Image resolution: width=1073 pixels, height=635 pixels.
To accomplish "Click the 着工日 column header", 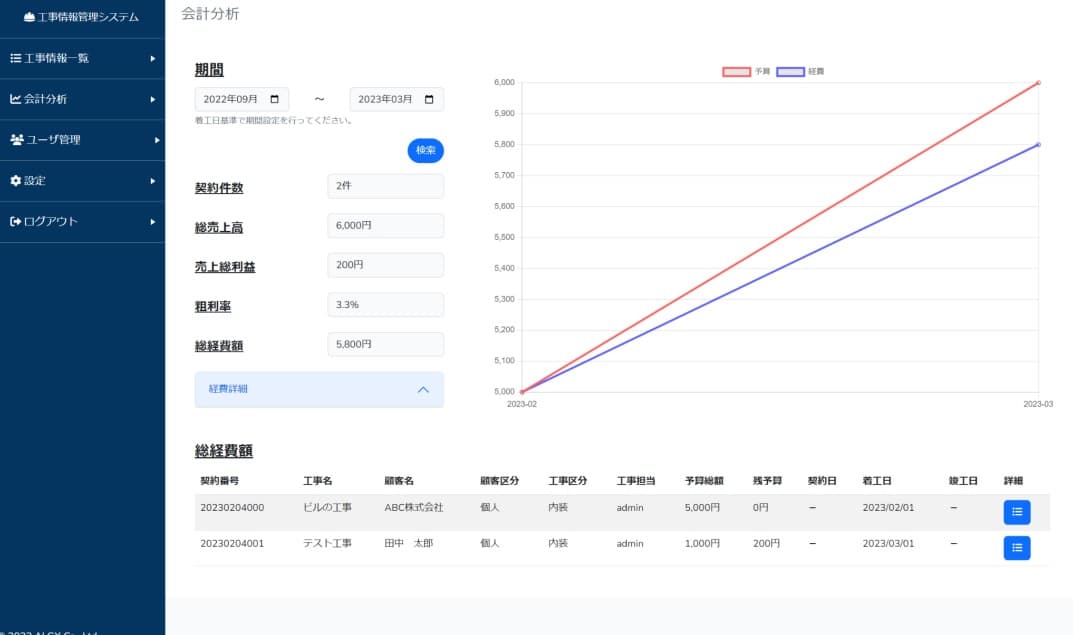I will pyautogui.click(x=877, y=481).
